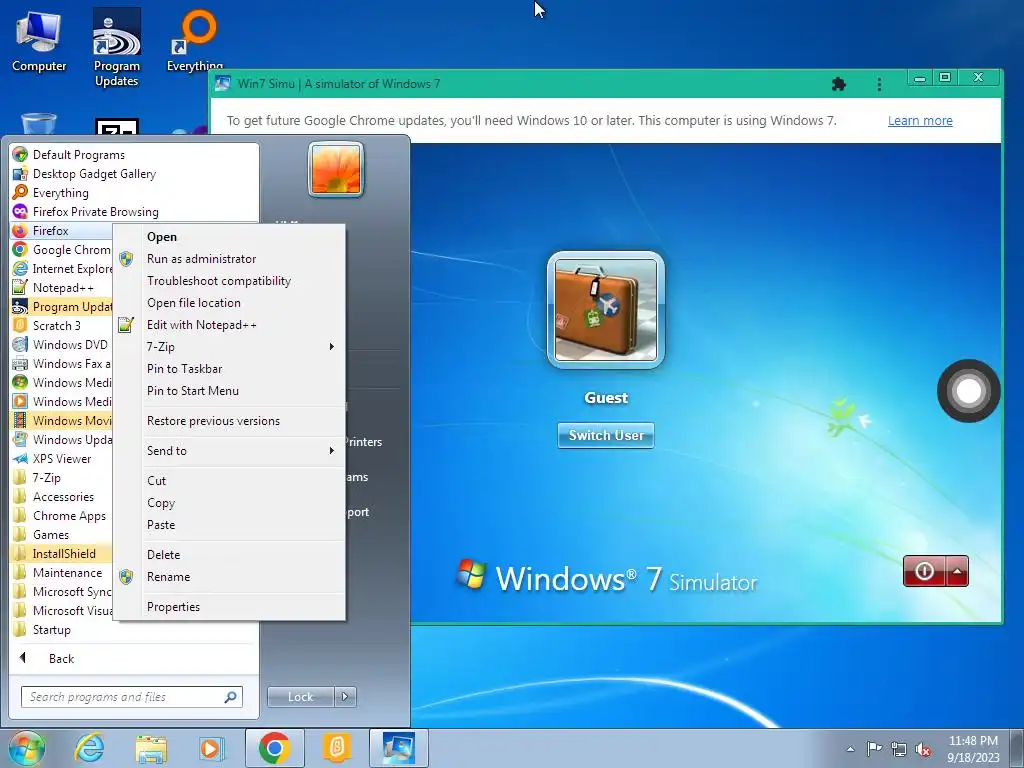Image resolution: width=1024 pixels, height=768 pixels.
Task: Select Win7 Simu window taskbar button
Action: click(x=399, y=748)
